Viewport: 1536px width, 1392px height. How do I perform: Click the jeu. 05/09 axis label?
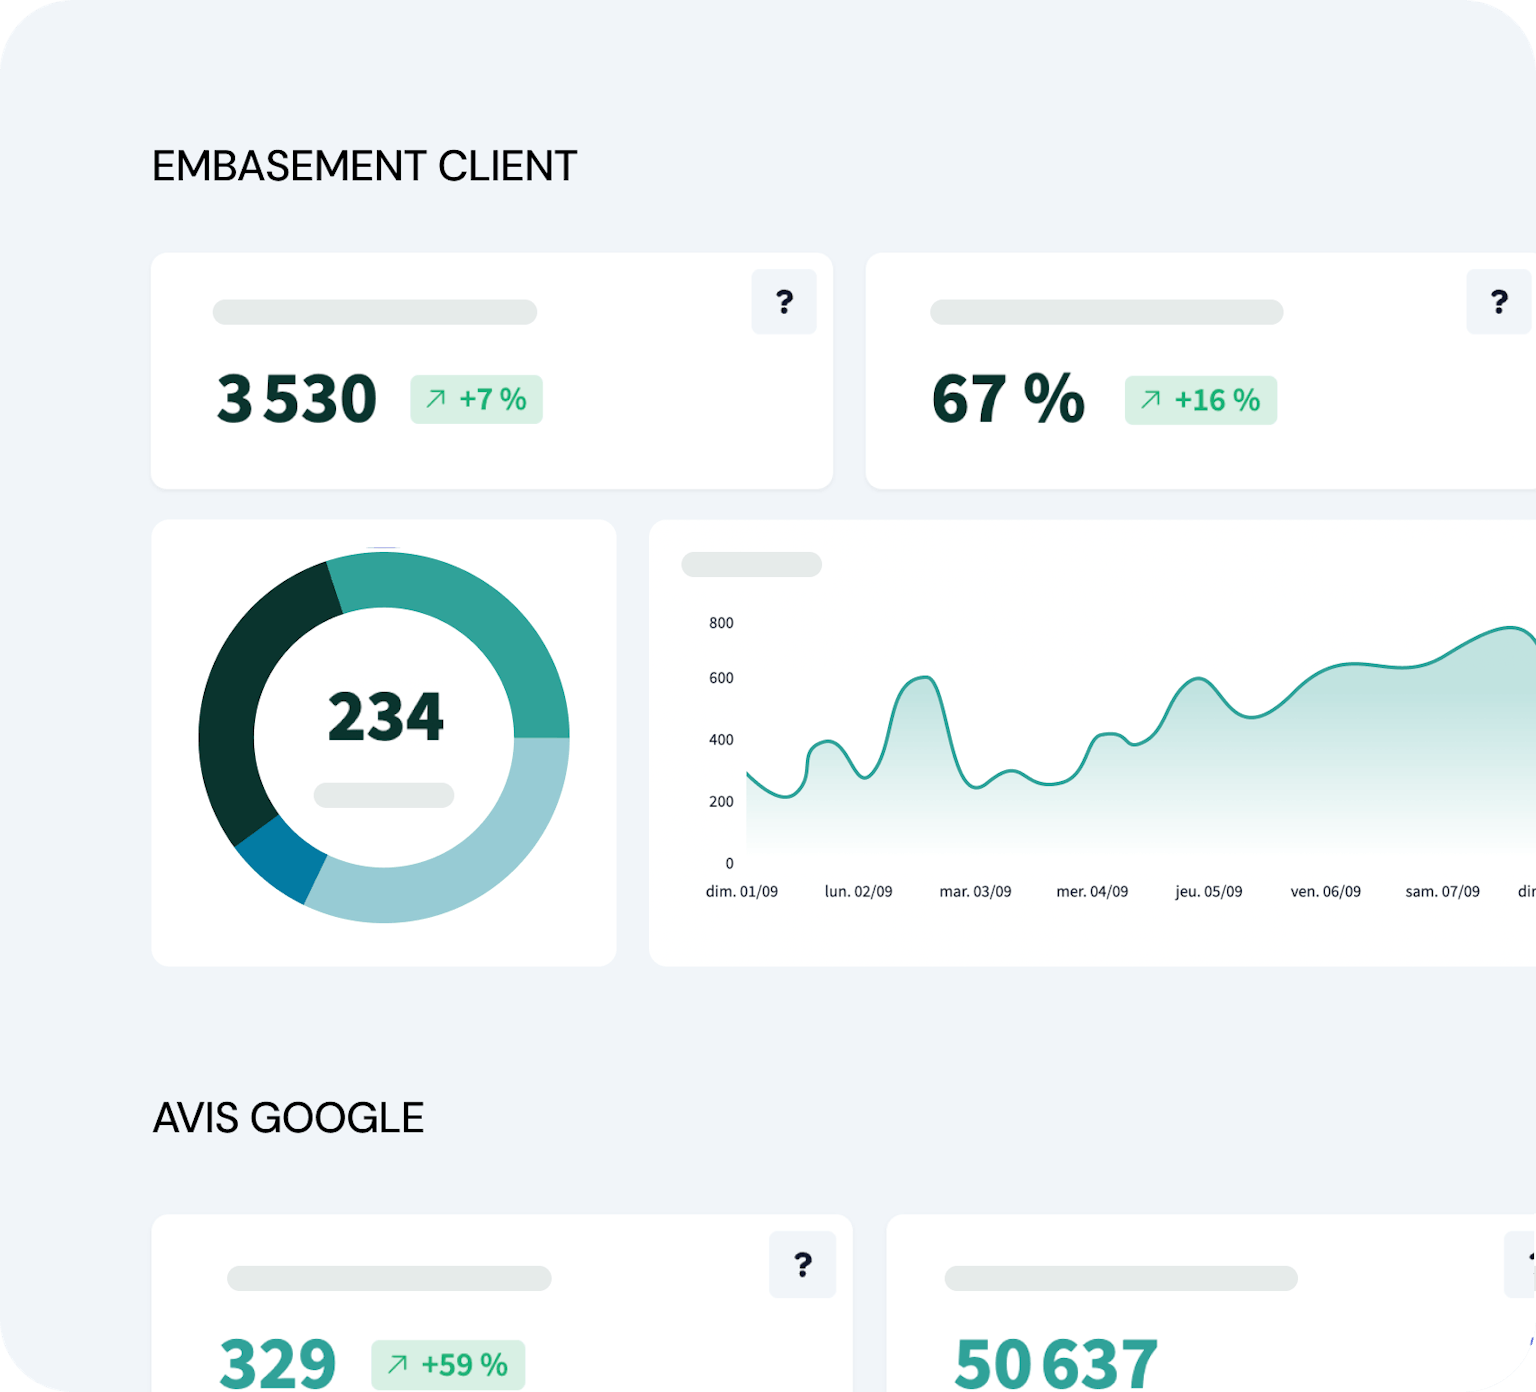coord(1209,891)
